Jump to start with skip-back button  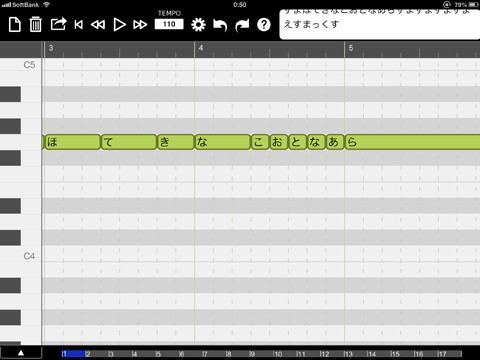[79, 25]
